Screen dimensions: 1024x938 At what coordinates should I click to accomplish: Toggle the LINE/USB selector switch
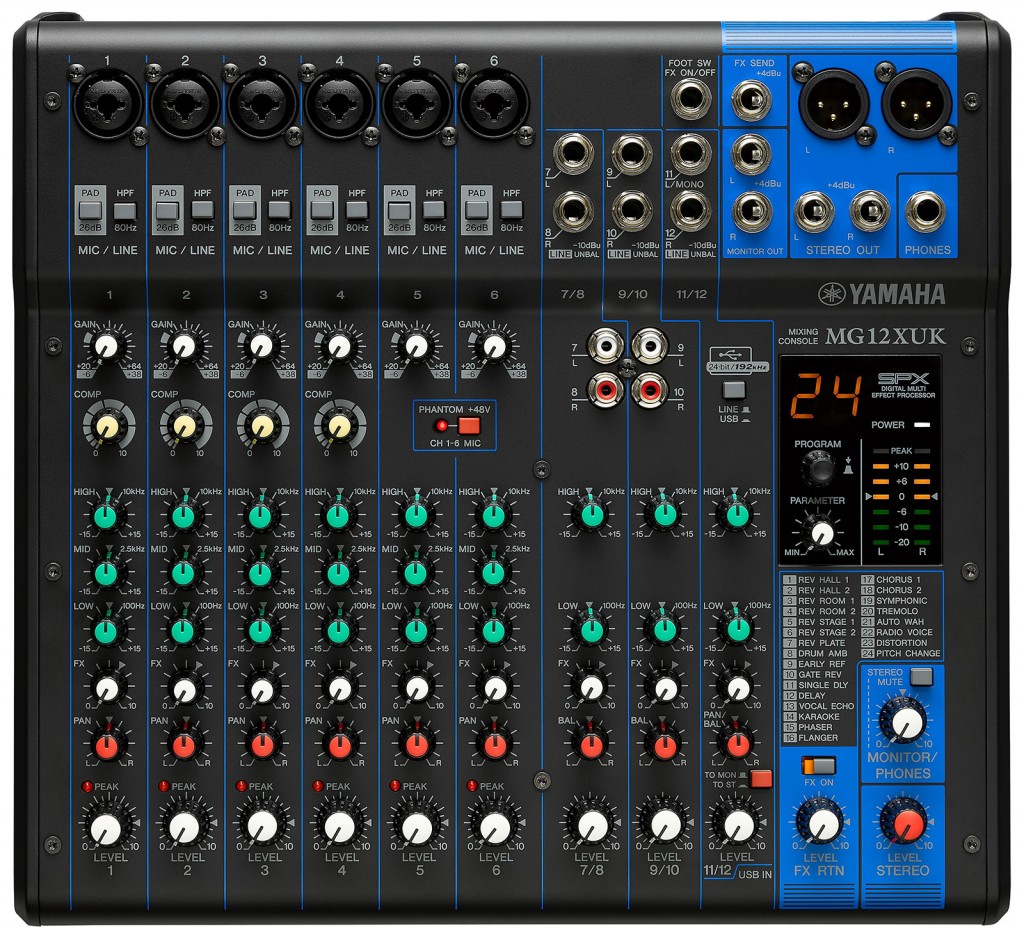coord(734,391)
